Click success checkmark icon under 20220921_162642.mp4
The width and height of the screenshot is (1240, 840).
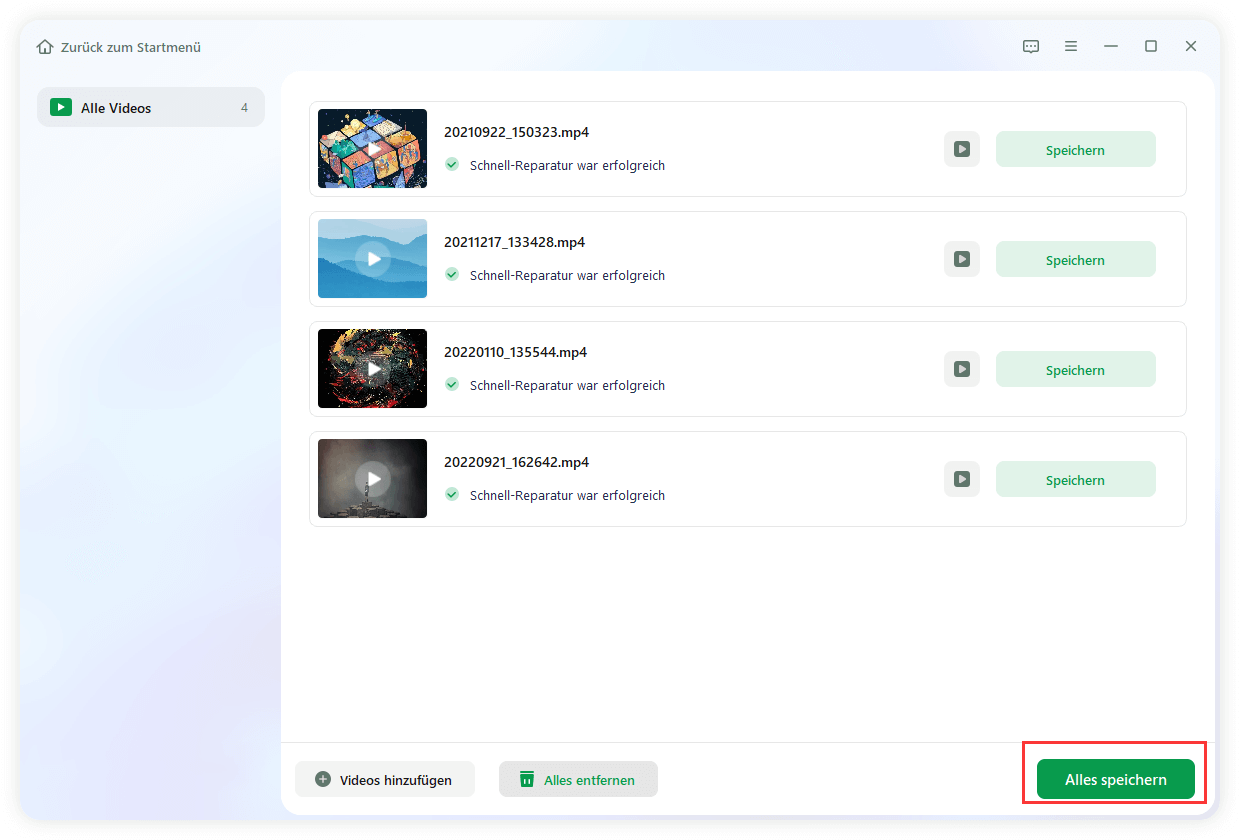coord(452,494)
